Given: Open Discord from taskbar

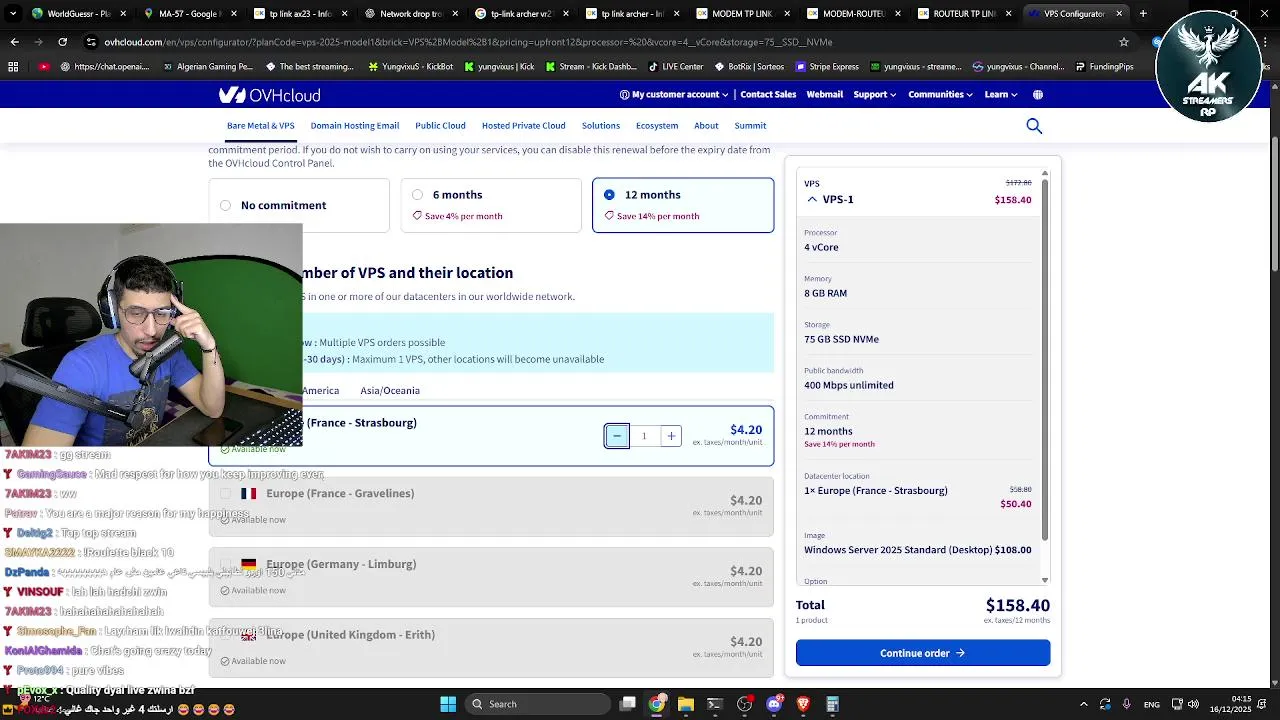Looking at the screenshot, I should pos(774,704).
